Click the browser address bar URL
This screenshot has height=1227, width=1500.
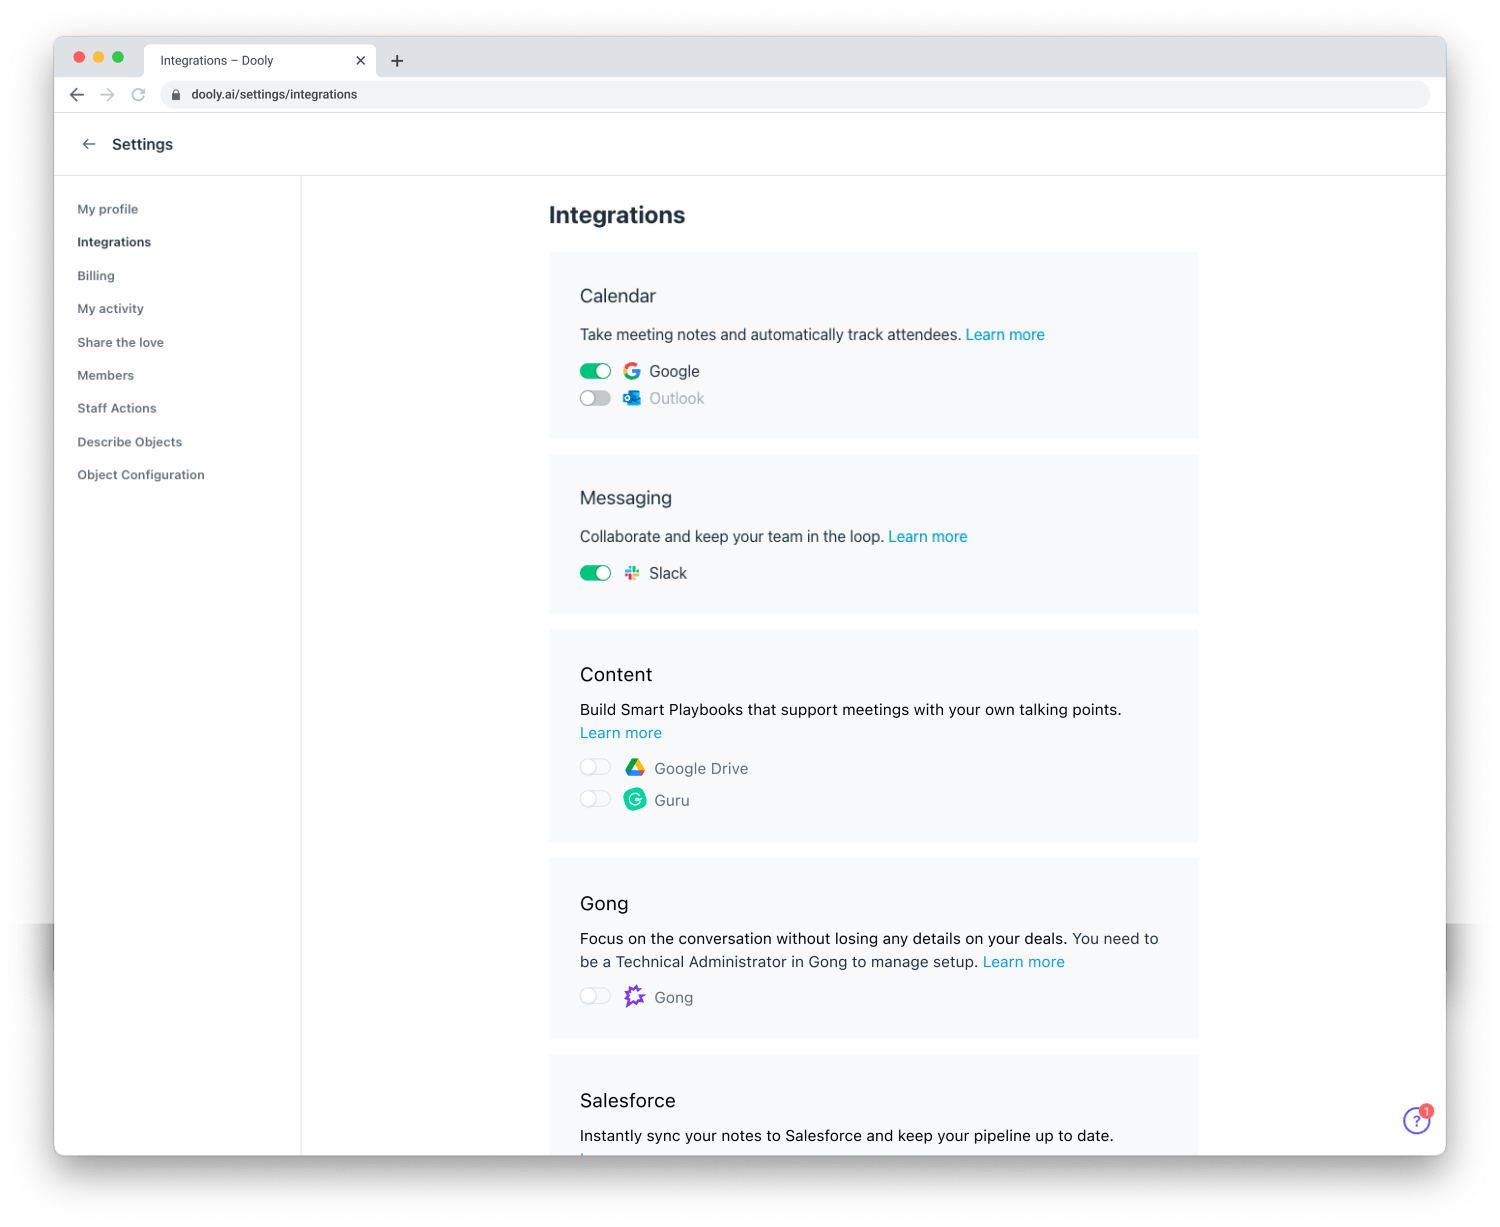click(274, 95)
